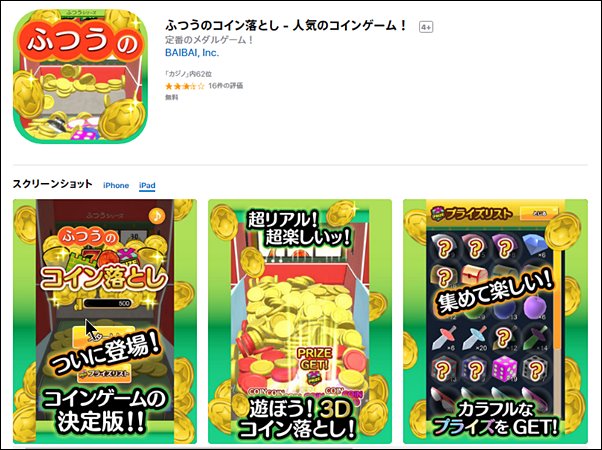Open the third プライズリスト screenshot
This screenshot has height=450, width=602.
click(x=495, y=321)
